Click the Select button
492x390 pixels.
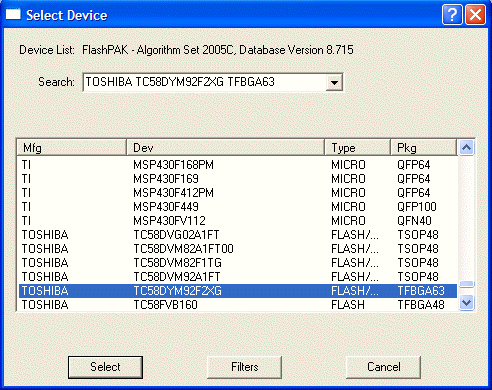pos(105,367)
